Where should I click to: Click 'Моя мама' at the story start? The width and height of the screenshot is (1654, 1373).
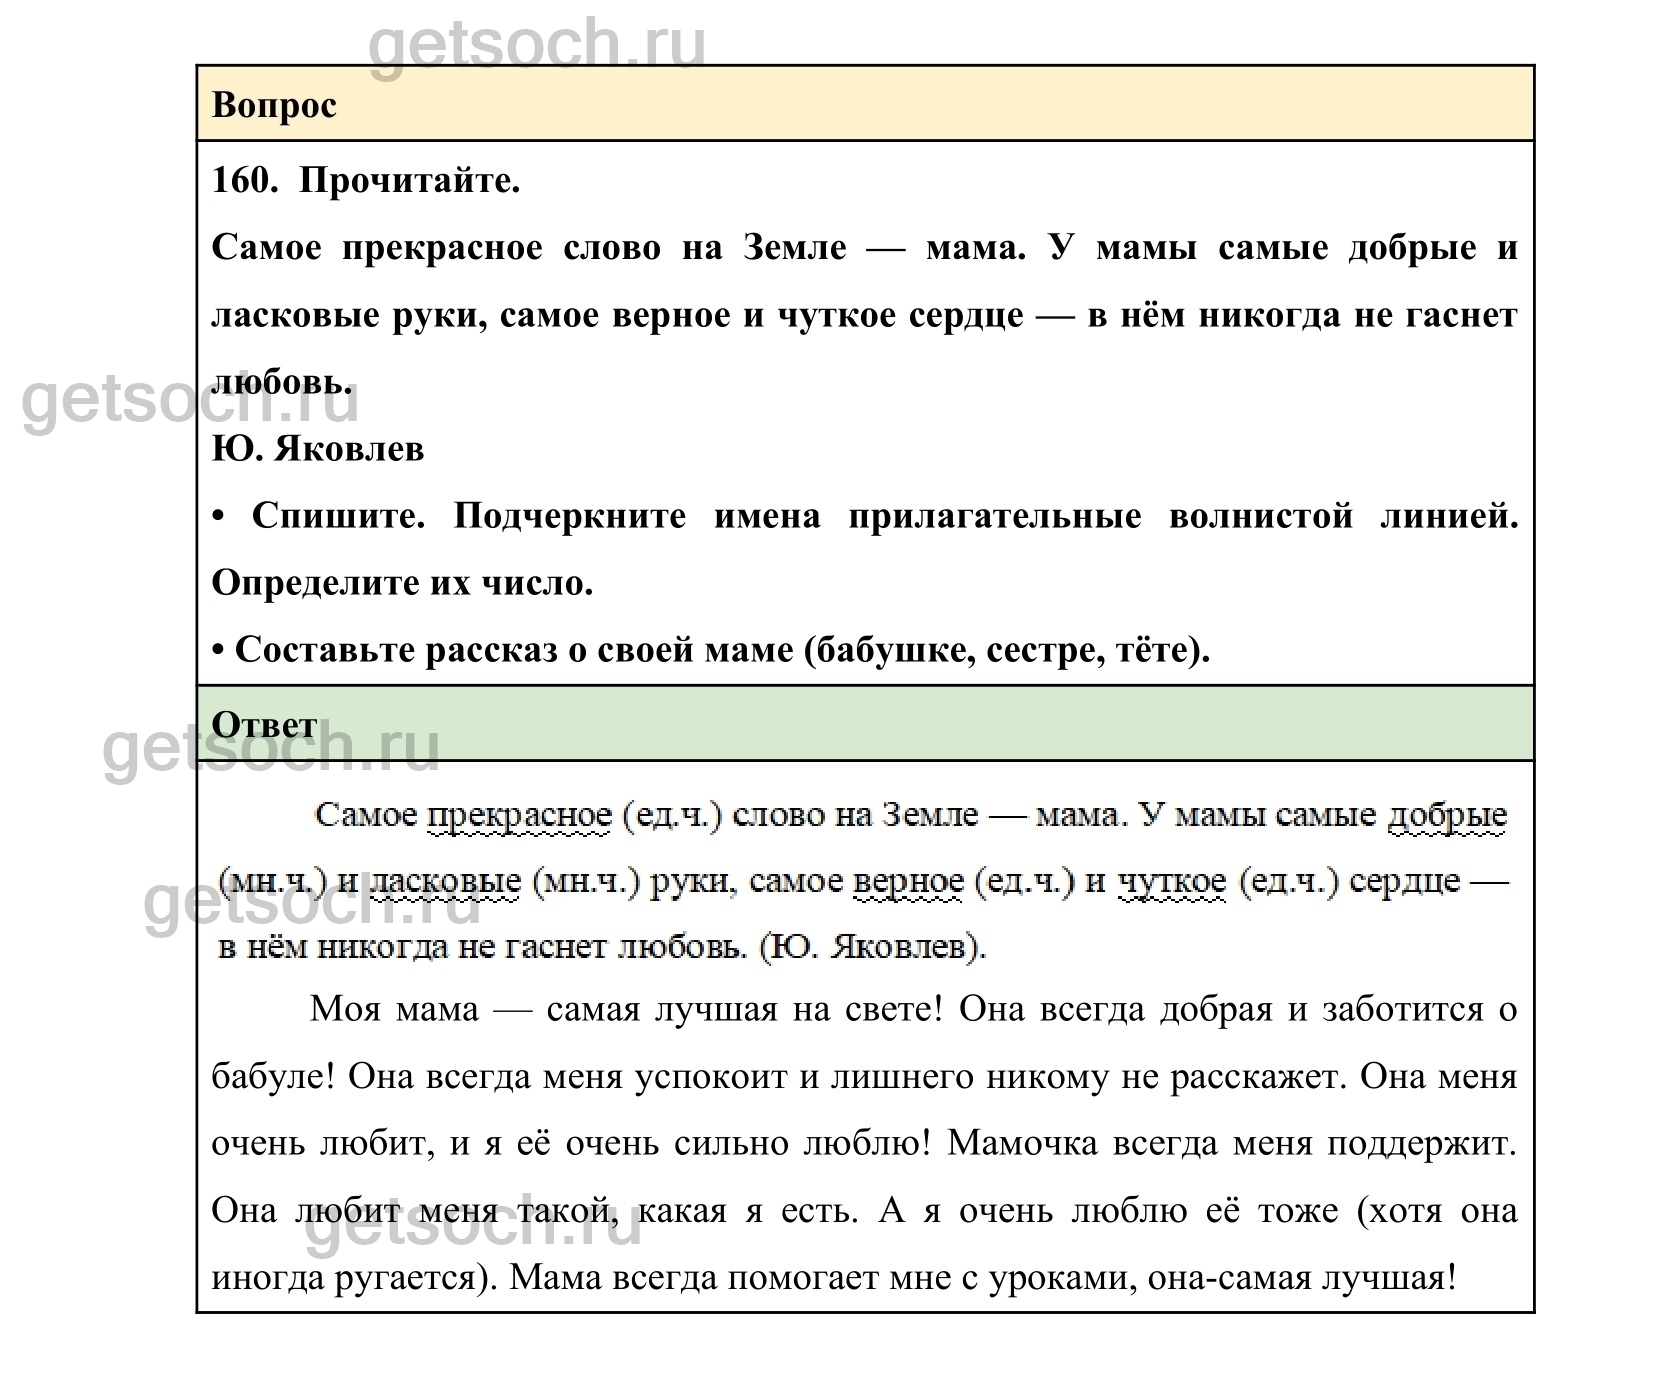click(x=394, y=1009)
